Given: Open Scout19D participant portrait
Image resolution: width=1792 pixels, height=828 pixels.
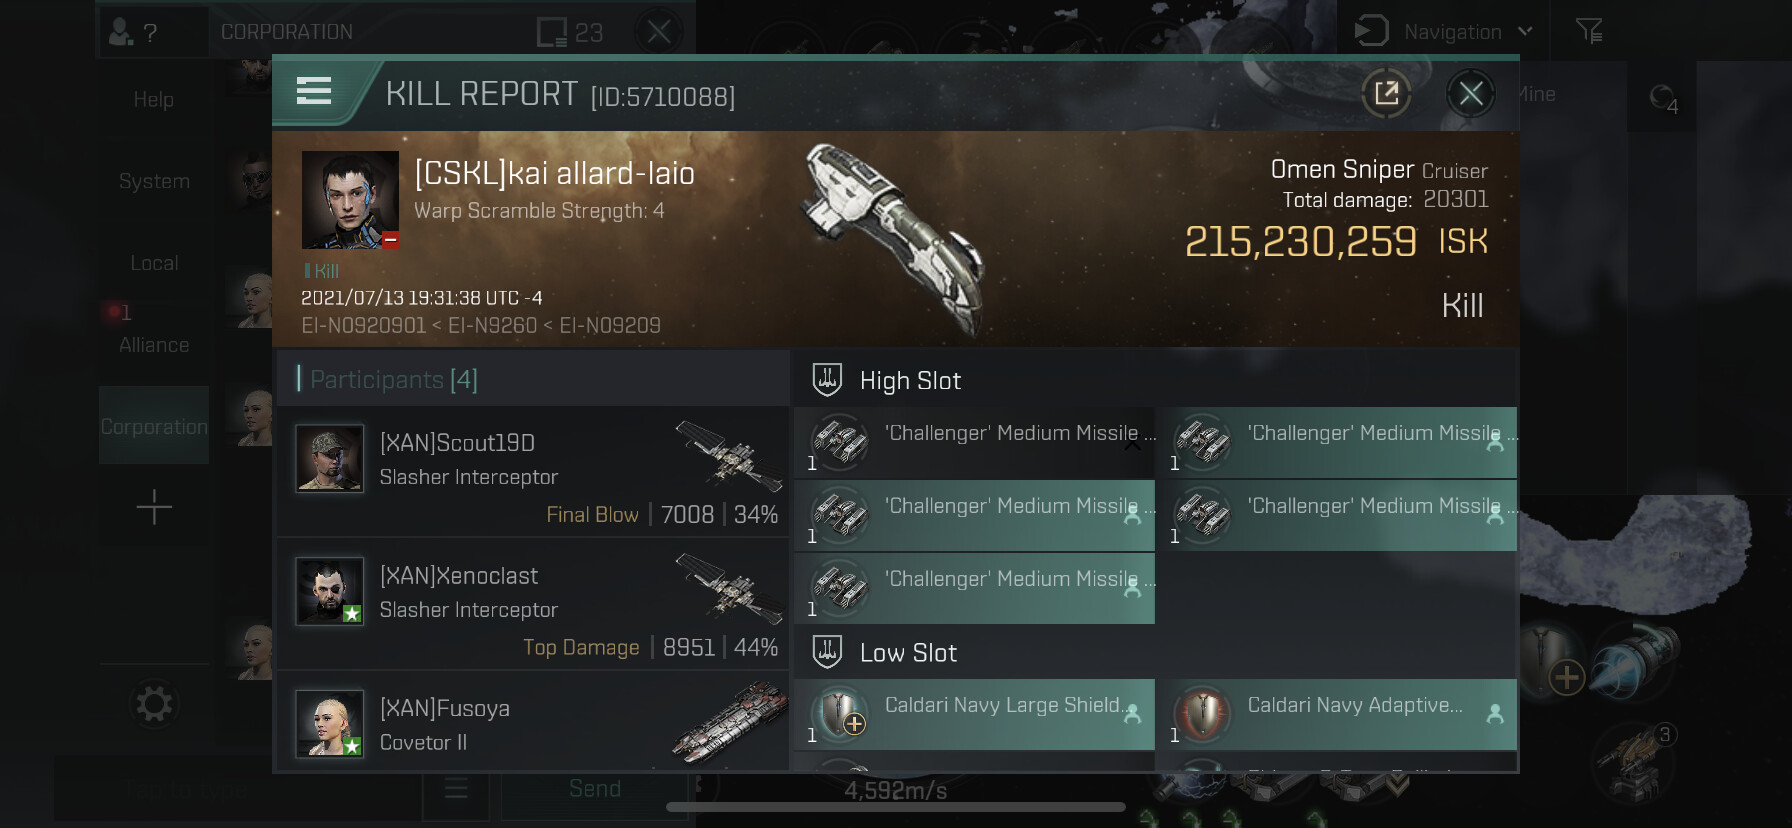Looking at the screenshot, I should pyautogui.click(x=329, y=459).
